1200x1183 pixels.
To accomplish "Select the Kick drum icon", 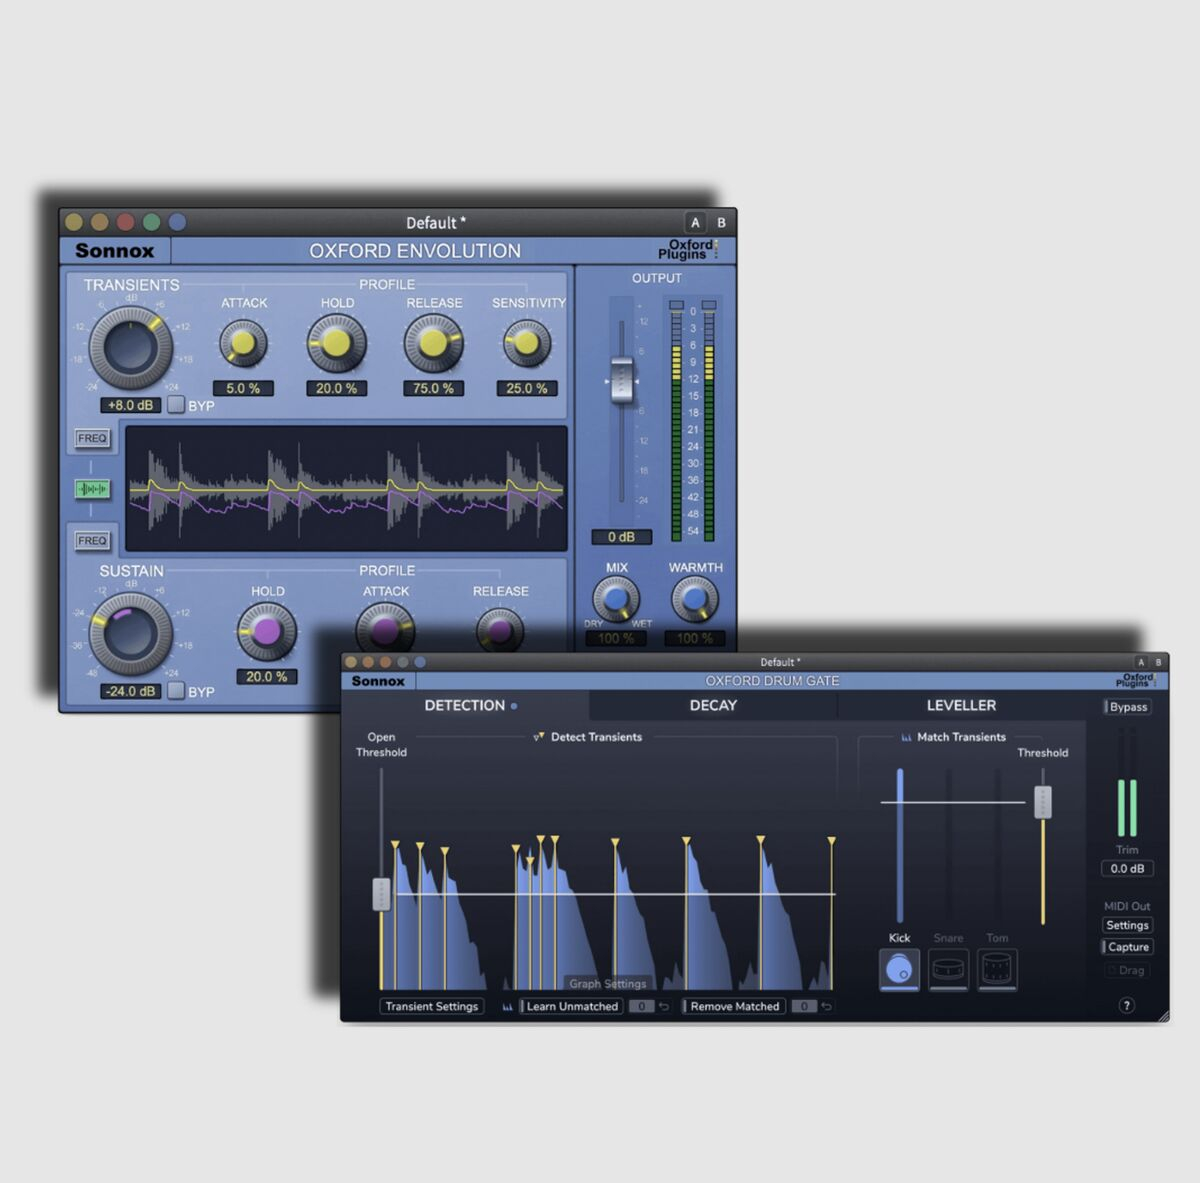I will pyautogui.click(x=899, y=969).
